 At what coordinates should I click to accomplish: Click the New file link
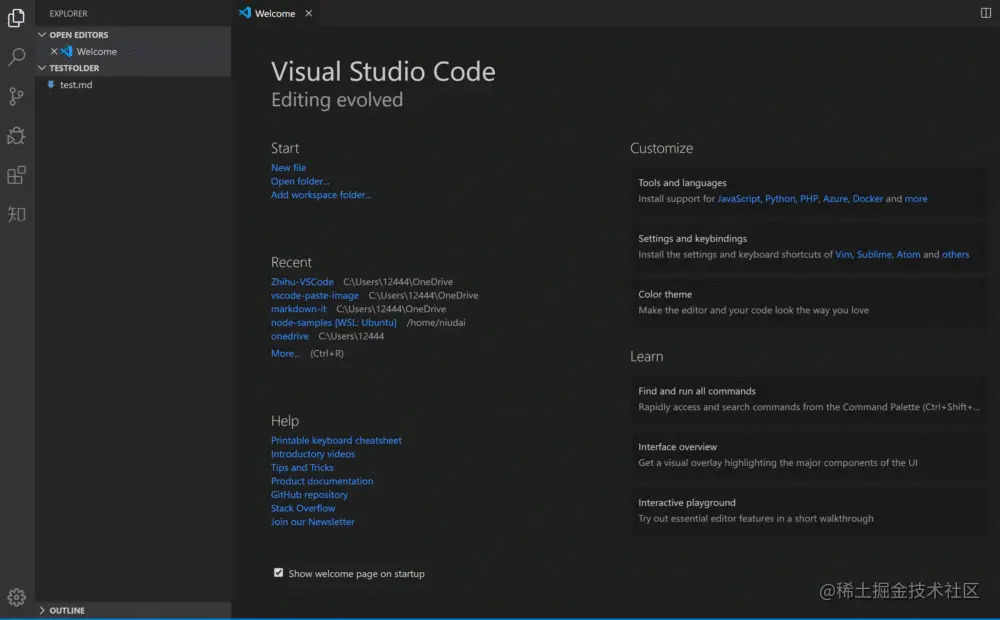click(288, 168)
